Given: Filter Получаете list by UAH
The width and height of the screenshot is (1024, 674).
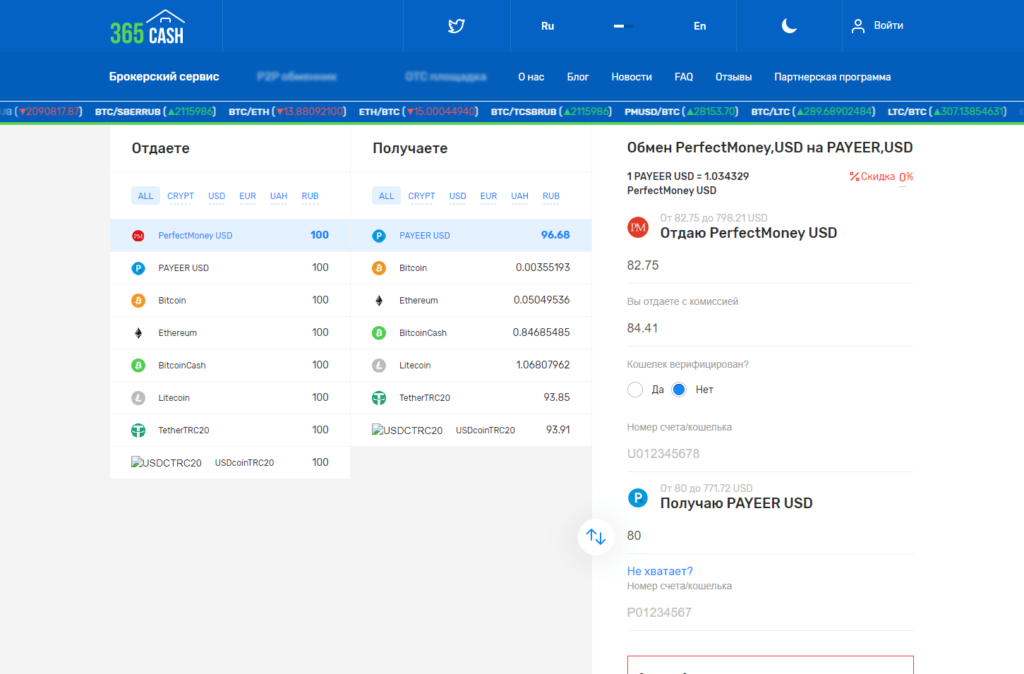Looking at the screenshot, I should [x=520, y=196].
